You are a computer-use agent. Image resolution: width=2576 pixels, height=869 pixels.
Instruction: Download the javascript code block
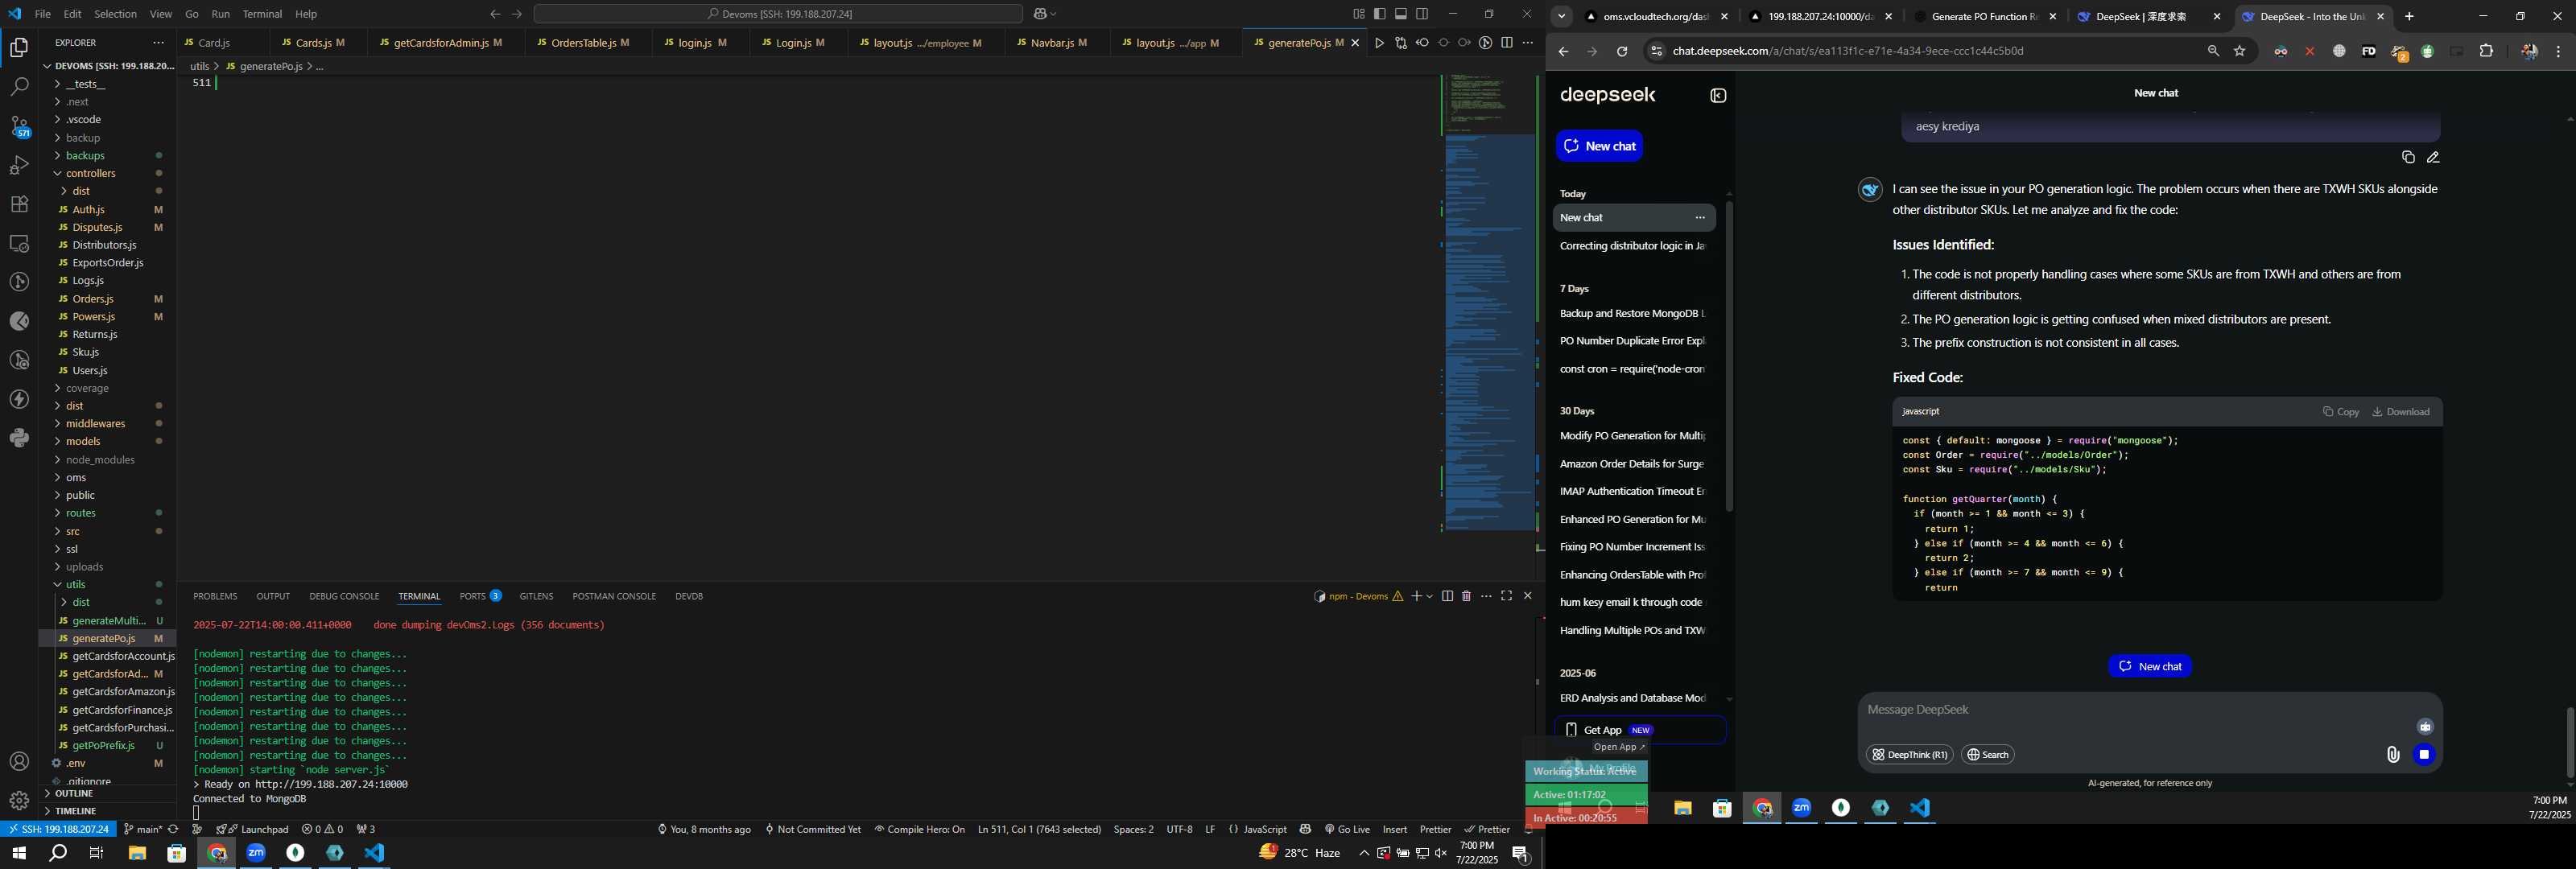point(2401,412)
